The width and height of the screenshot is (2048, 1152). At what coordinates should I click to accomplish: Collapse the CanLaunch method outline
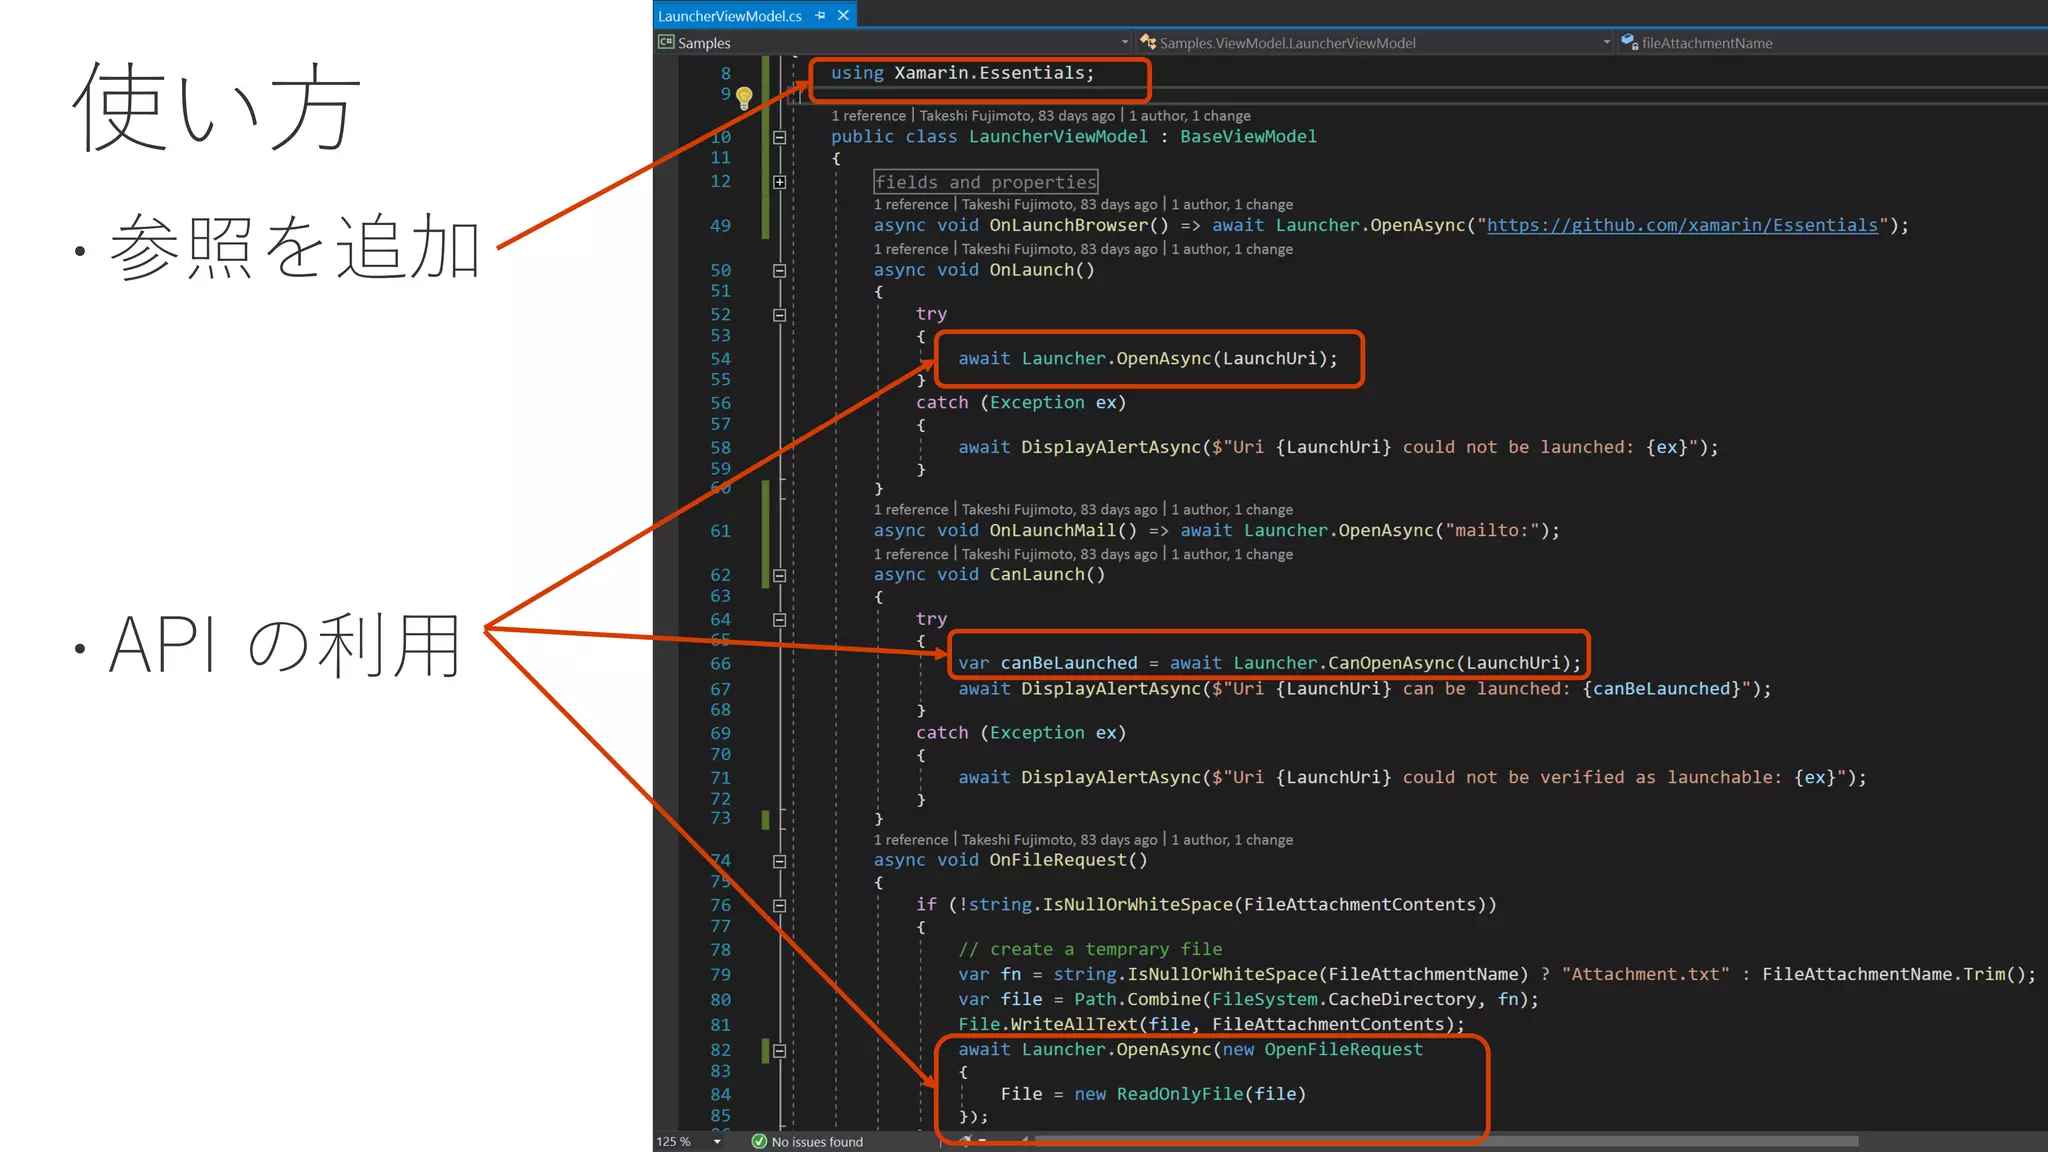(x=780, y=576)
